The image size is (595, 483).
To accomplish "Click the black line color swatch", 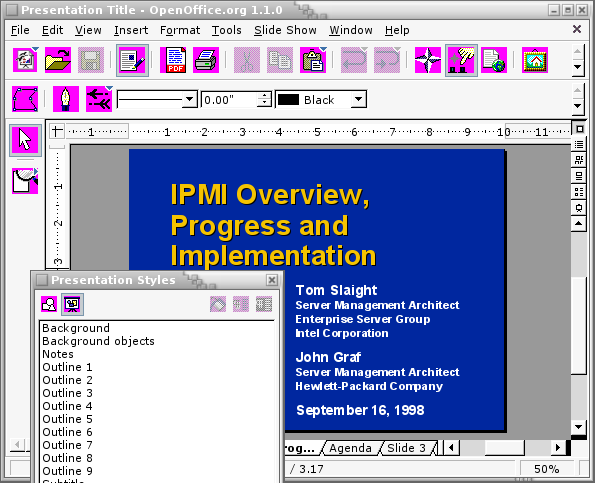I will [288, 100].
